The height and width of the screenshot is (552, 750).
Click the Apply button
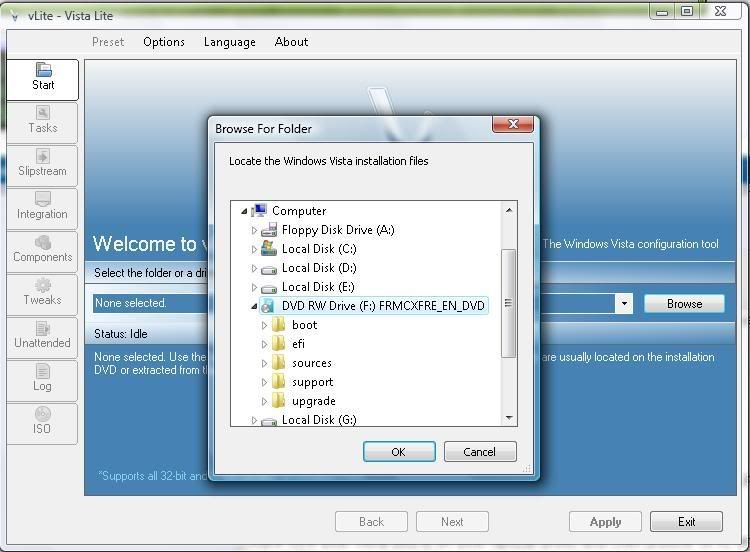coord(605,521)
